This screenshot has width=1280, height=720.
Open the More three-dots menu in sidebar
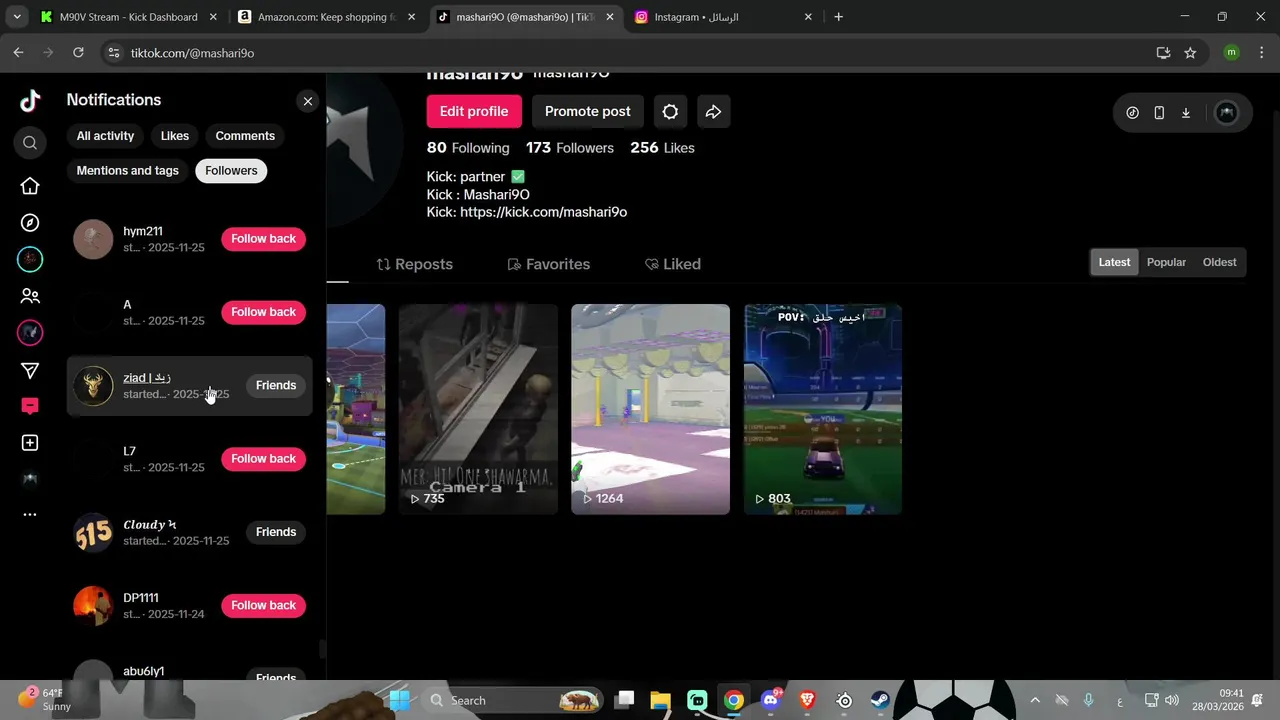tap(30, 514)
